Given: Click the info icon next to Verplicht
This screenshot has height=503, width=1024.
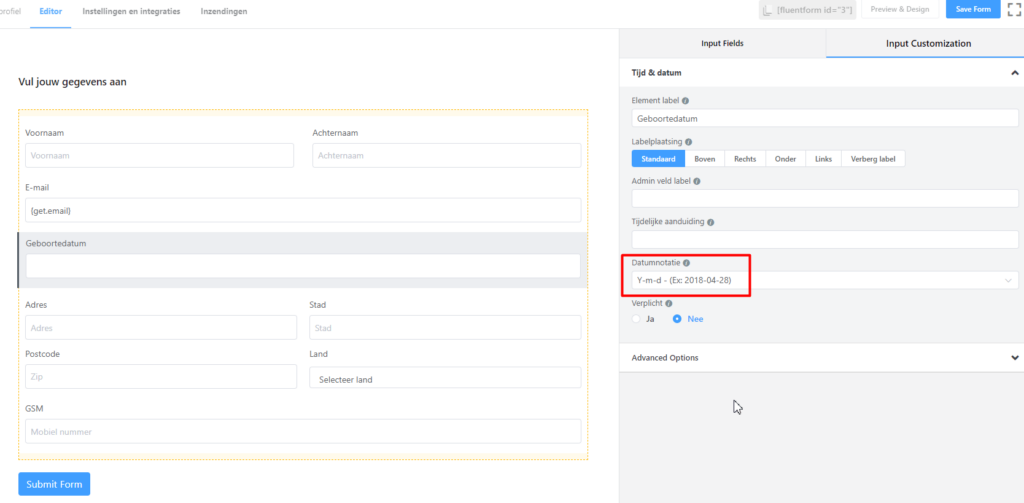Looking at the screenshot, I should pos(669,303).
